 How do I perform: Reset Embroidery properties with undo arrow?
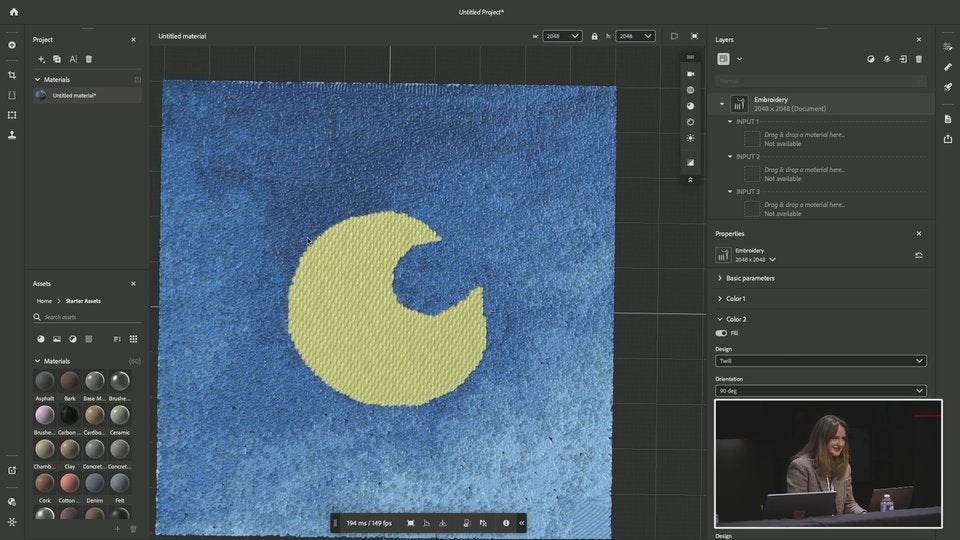(919, 255)
